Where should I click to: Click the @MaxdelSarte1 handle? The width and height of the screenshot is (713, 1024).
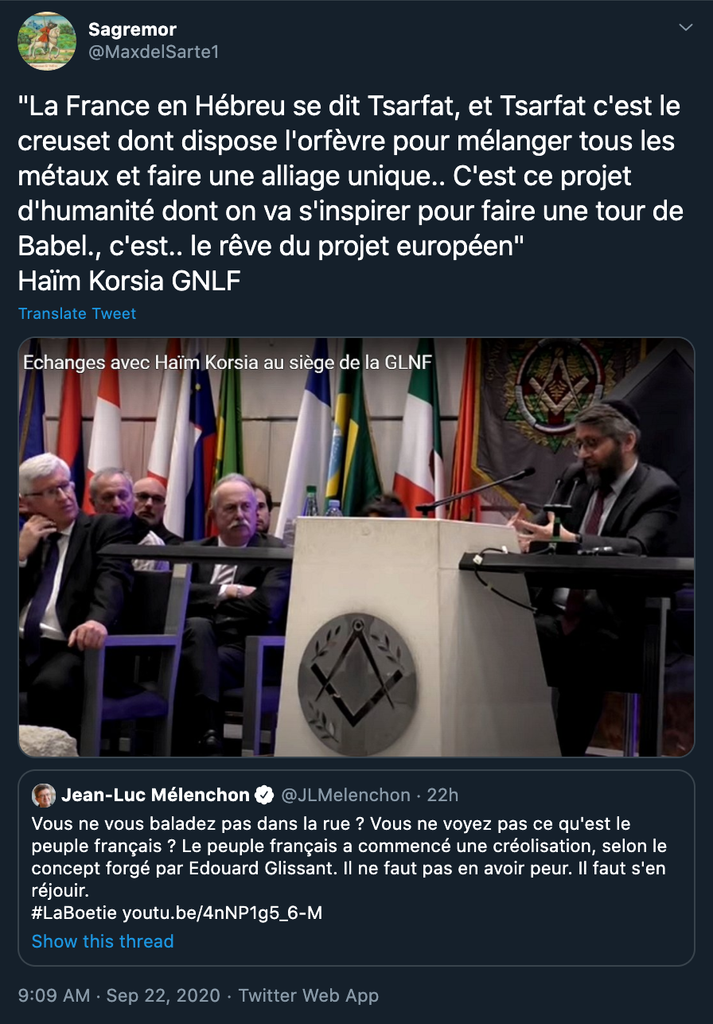[153, 52]
